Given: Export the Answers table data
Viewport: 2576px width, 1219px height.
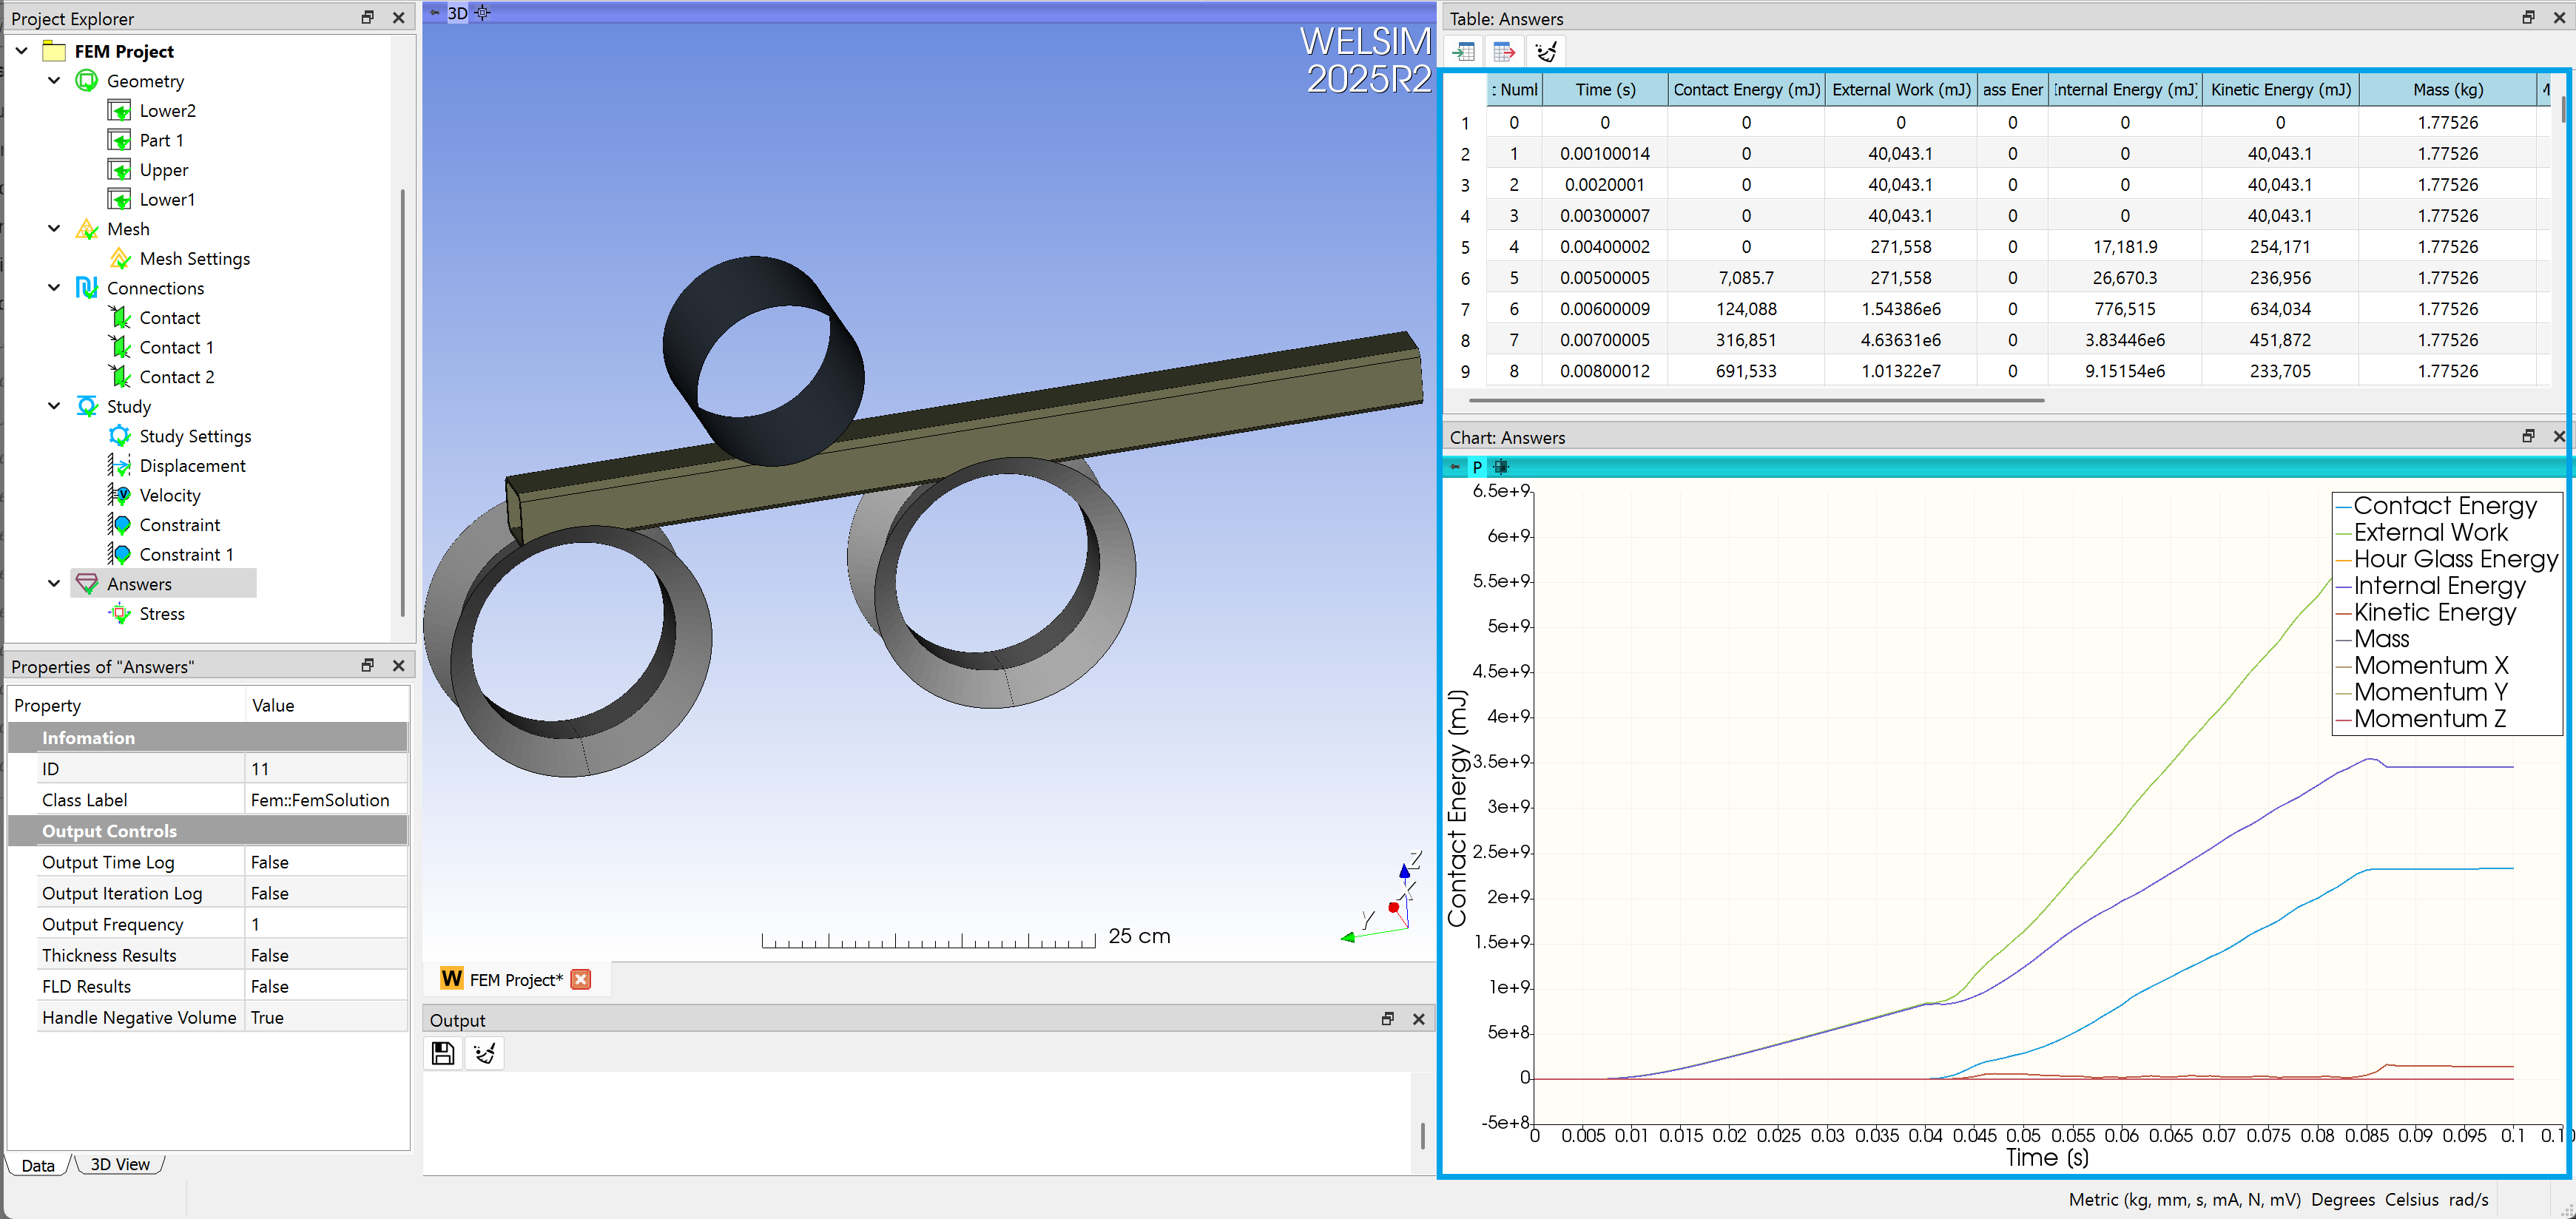Looking at the screenshot, I should pos(1504,50).
